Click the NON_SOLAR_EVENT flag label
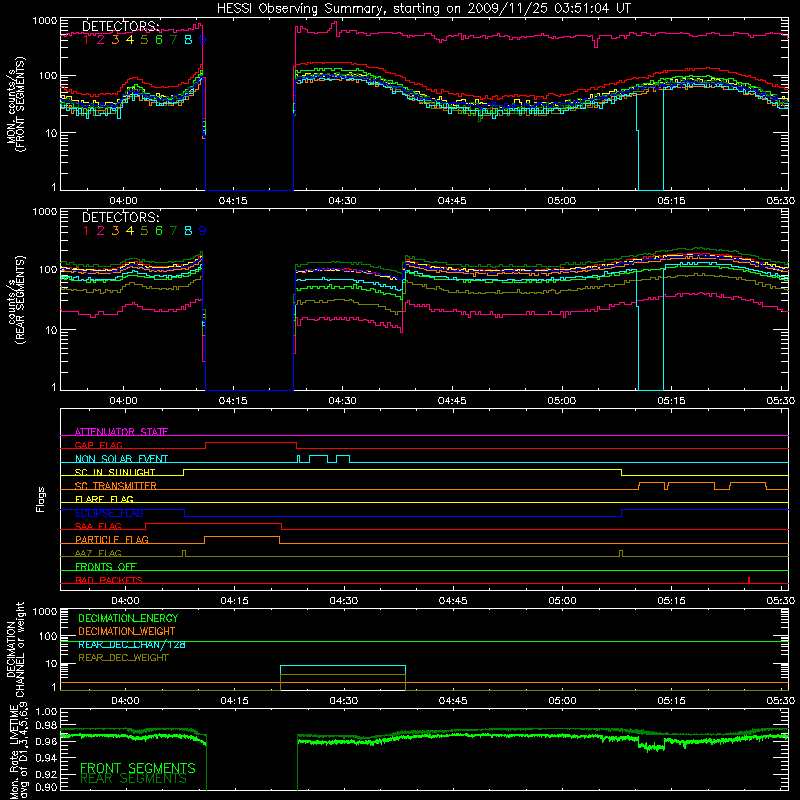Screen dimensions: 800x800 [x=121, y=459]
